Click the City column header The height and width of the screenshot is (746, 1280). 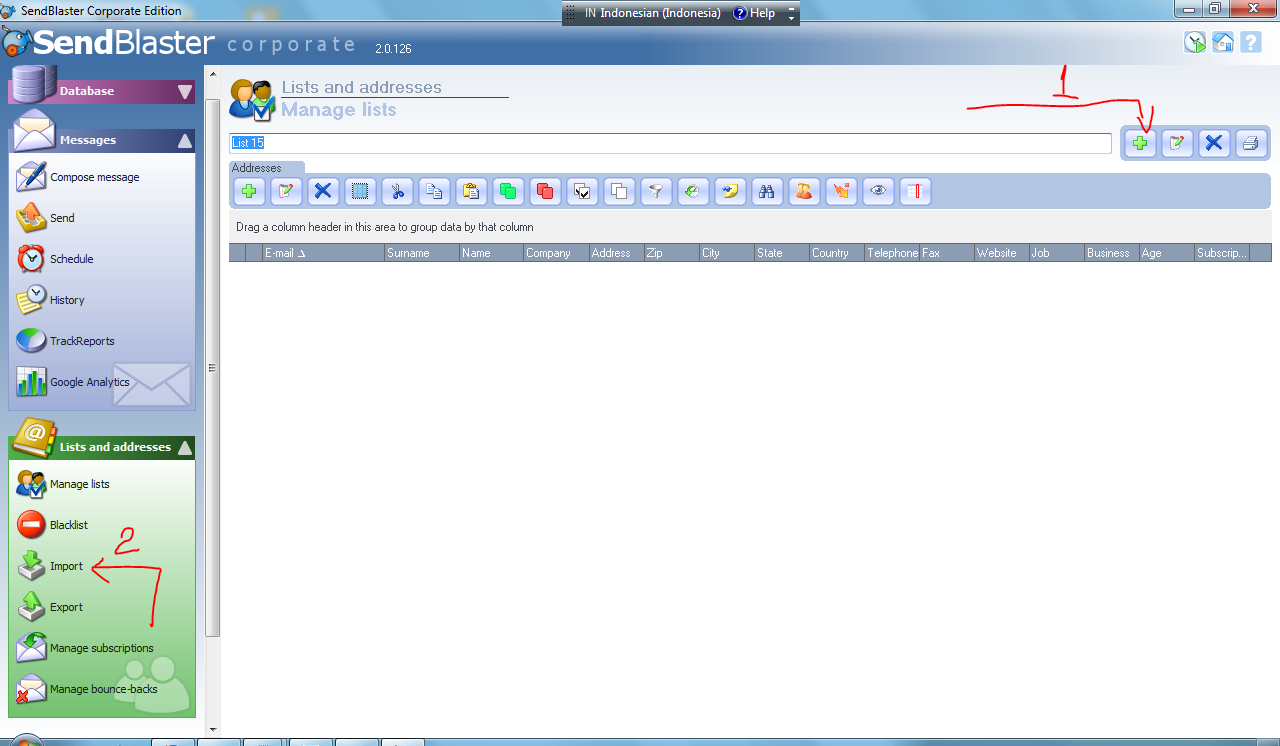click(727, 253)
